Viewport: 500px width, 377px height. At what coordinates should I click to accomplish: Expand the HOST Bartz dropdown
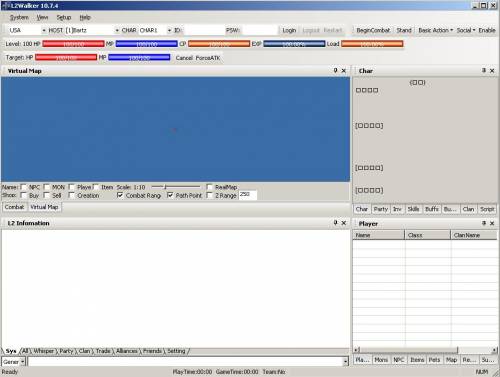[117, 30]
